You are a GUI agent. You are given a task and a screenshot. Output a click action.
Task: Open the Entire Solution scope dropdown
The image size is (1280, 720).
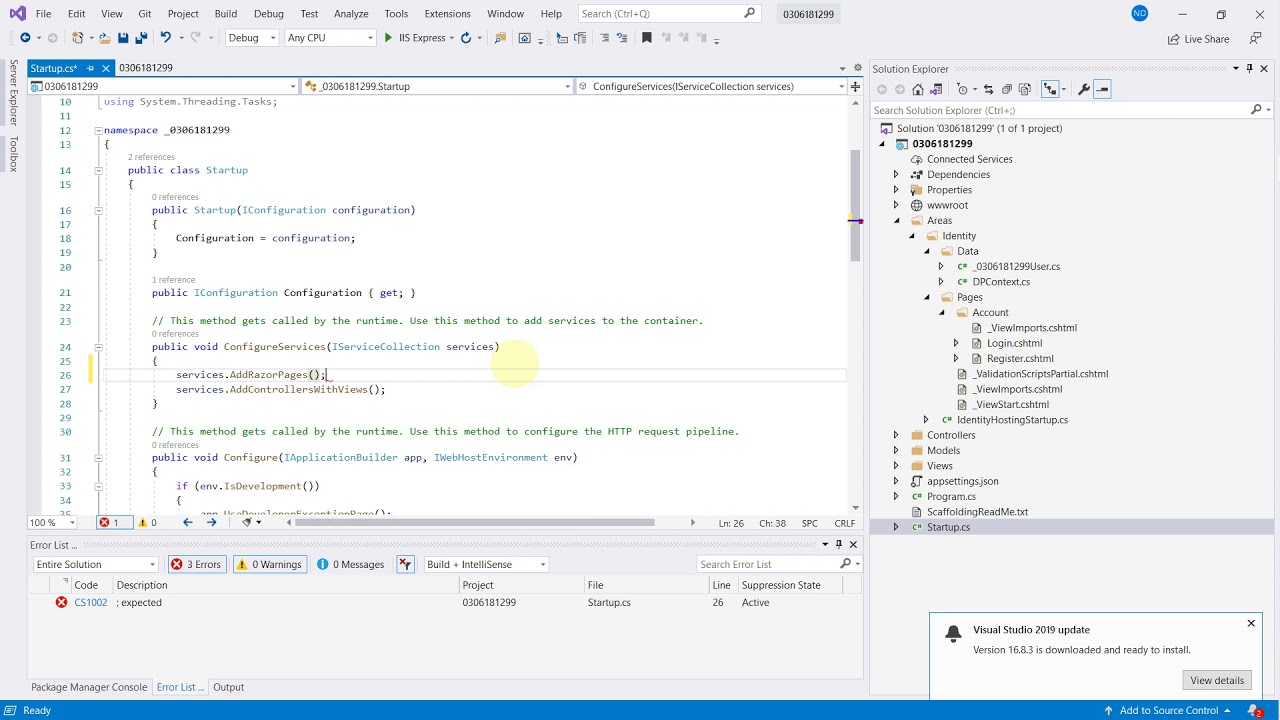tap(95, 564)
